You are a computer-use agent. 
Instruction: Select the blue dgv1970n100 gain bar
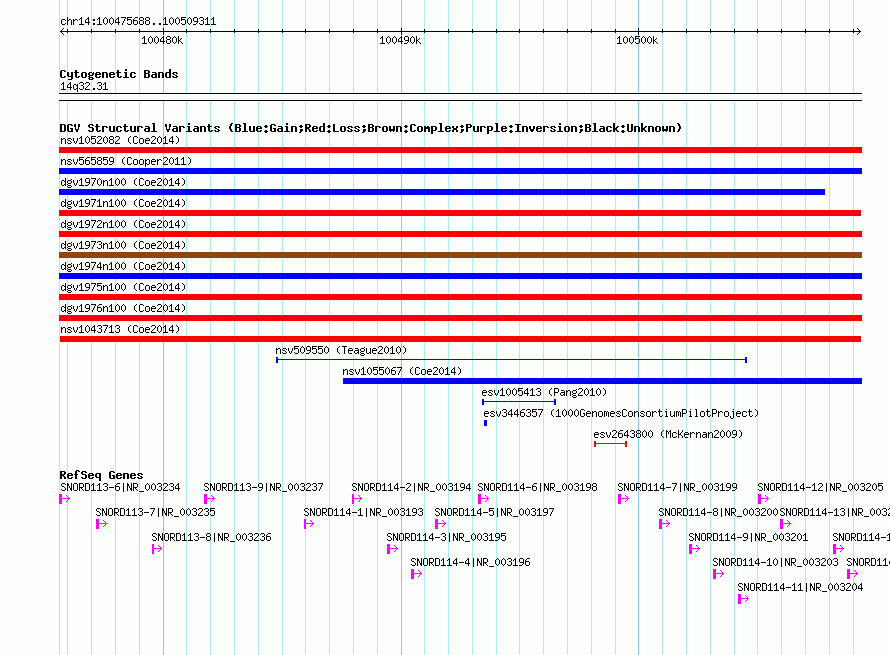pos(442,192)
